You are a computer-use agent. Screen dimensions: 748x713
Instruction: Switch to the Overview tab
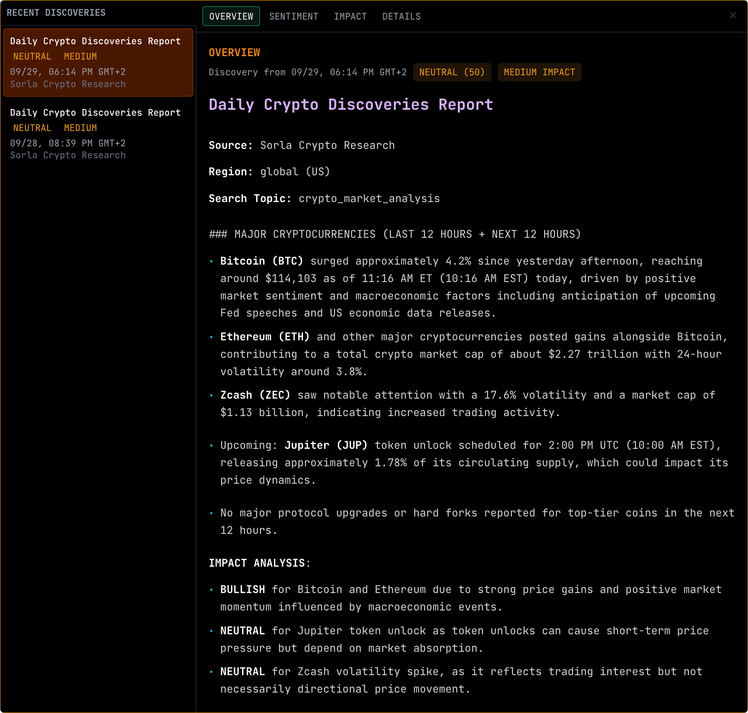[231, 16]
